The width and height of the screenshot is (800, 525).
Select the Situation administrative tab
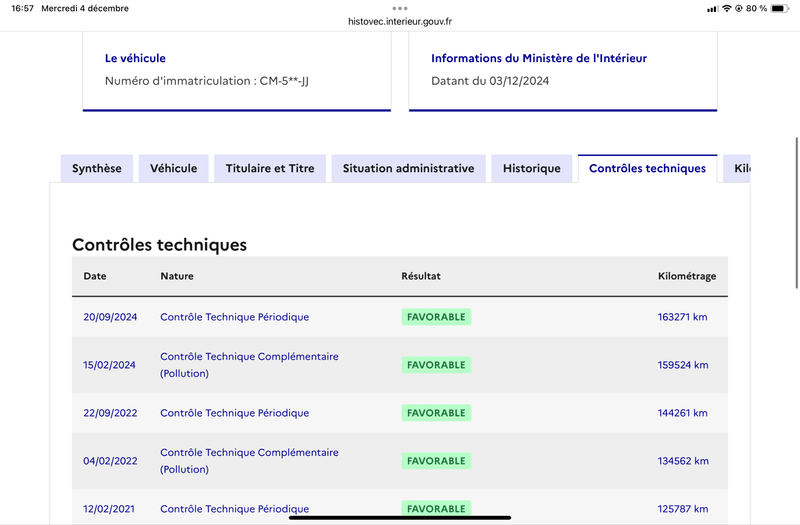[x=408, y=168]
